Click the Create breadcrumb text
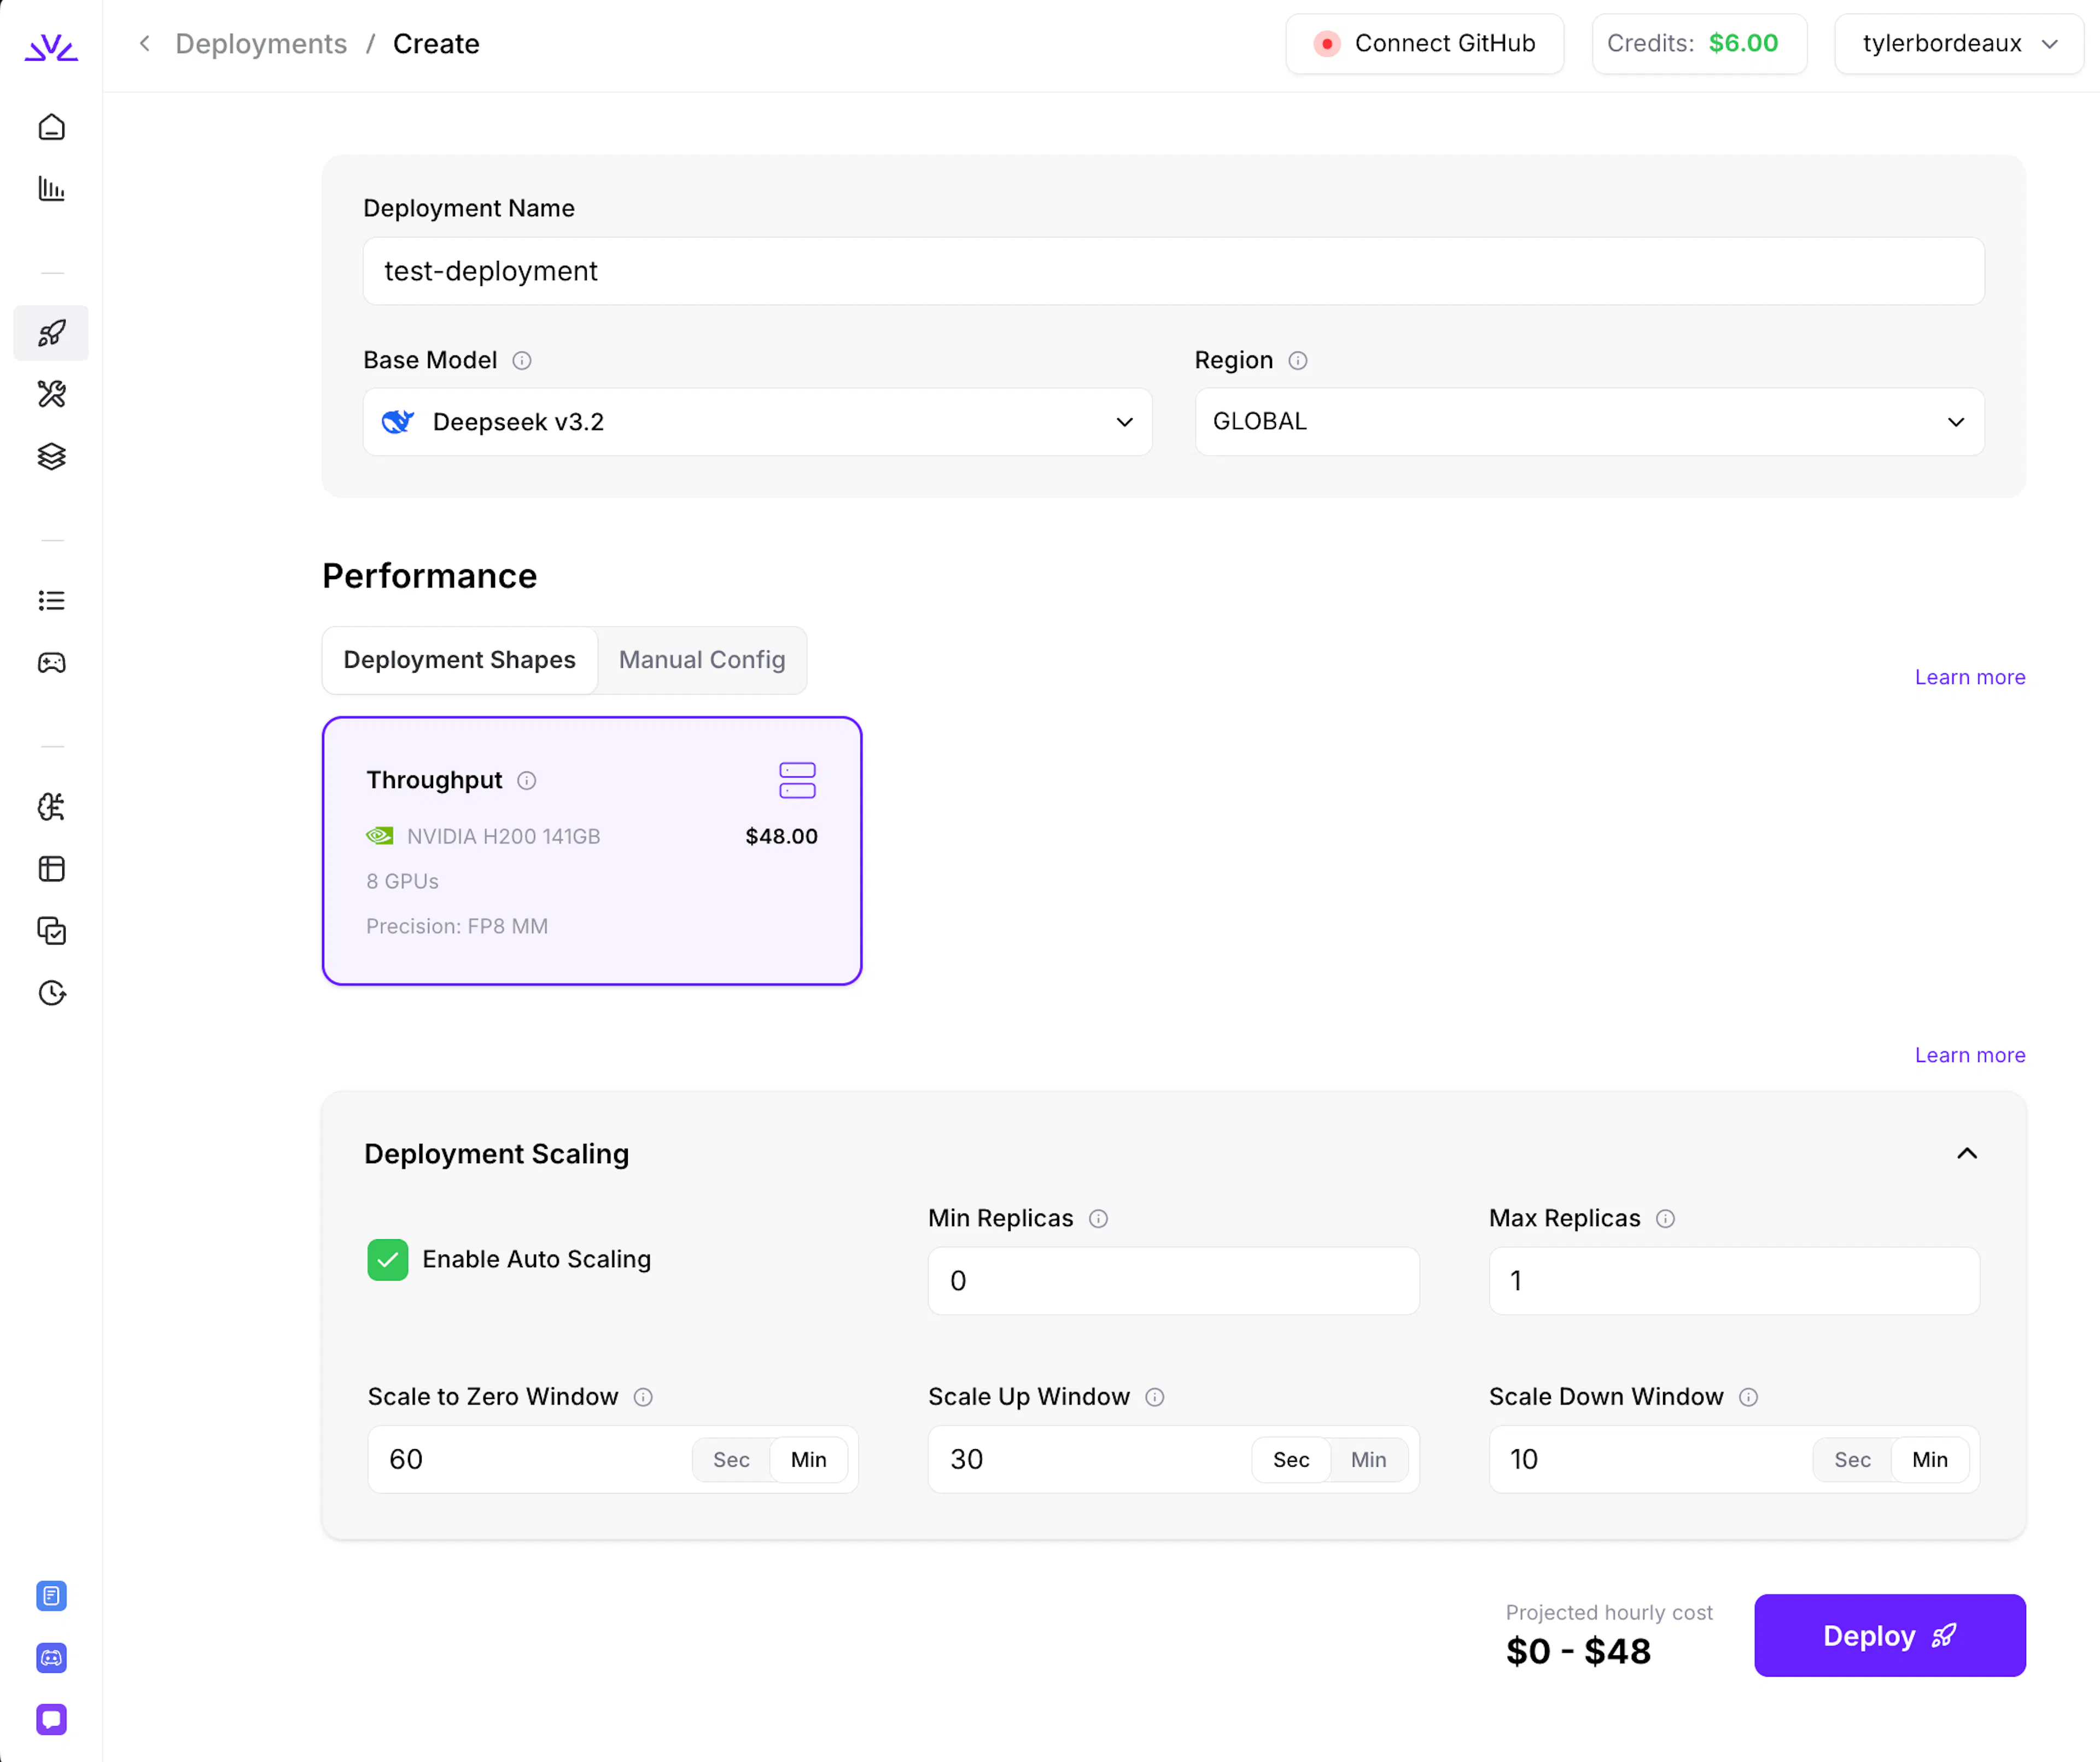This screenshot has height=1762, width=2100. pos(436,43)
